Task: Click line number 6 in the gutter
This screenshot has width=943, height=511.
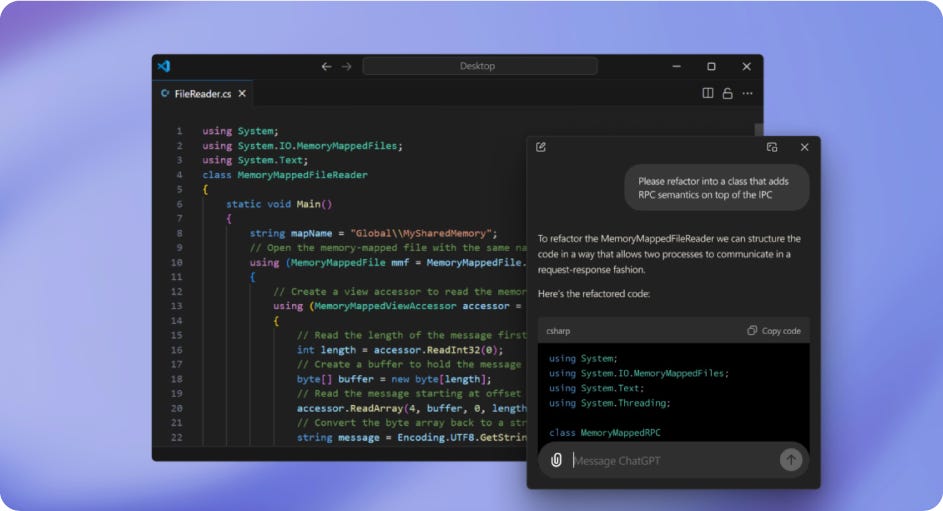Action: point(179,204)
